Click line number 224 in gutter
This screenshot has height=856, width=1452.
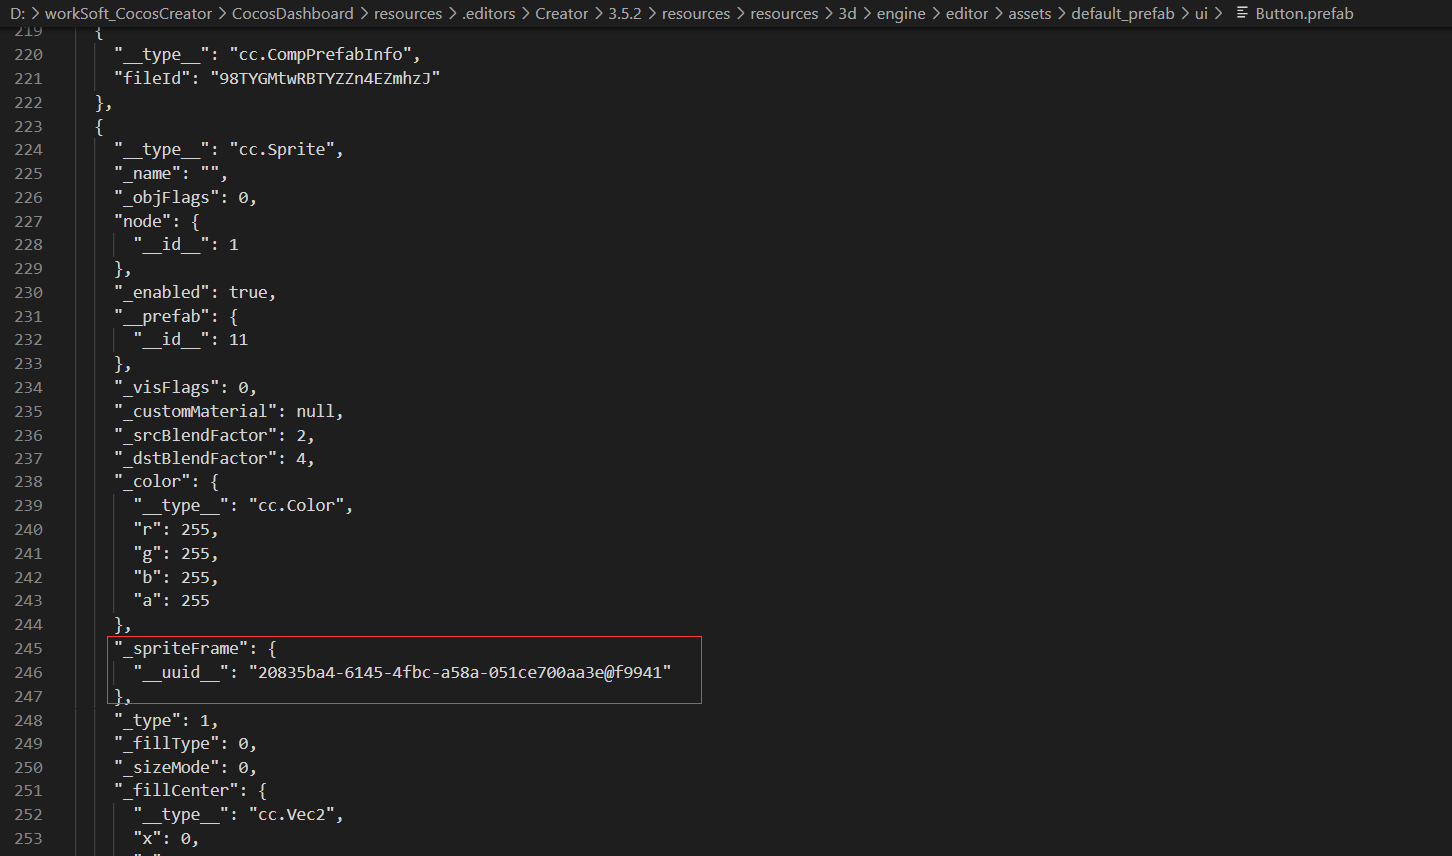29,150
